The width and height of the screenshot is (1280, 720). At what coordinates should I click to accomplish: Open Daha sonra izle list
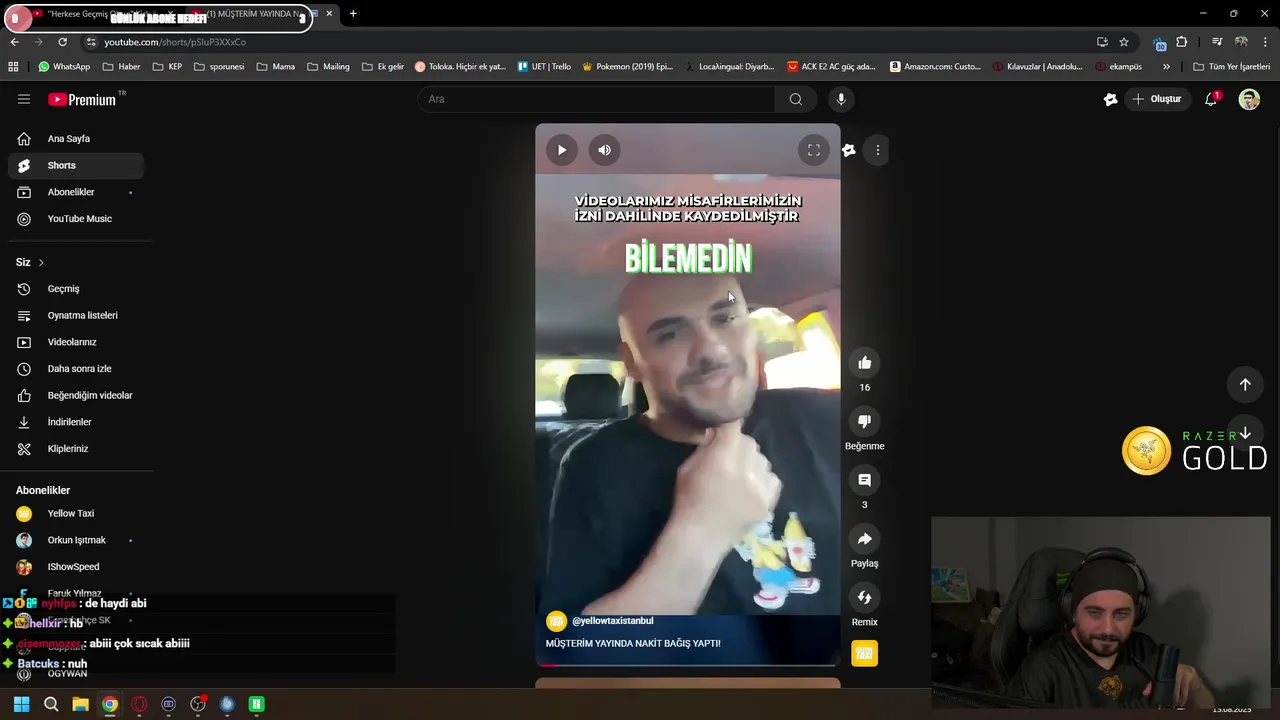coord(76,369)
